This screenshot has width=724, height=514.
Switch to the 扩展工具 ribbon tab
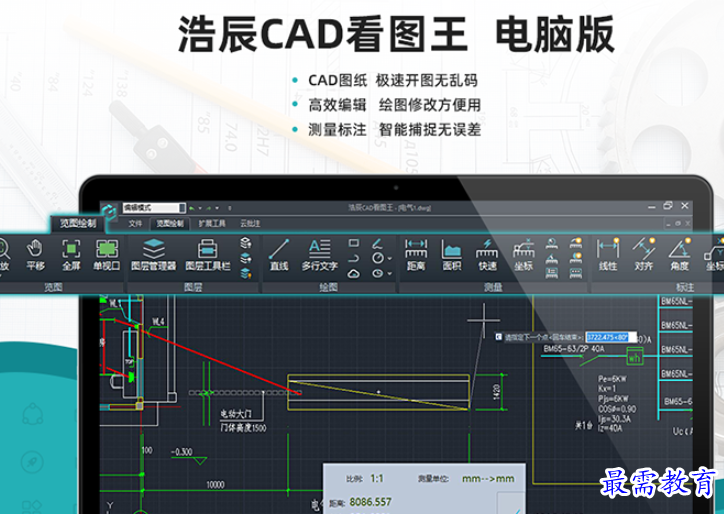pyautogui.click(x=212, y=224)
